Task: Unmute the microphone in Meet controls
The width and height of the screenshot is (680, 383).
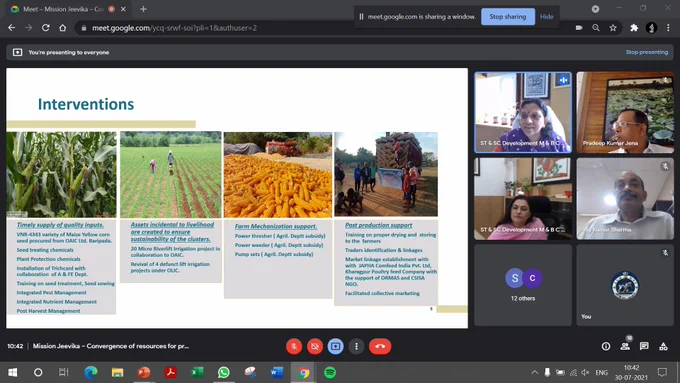Action: point(294,346)
